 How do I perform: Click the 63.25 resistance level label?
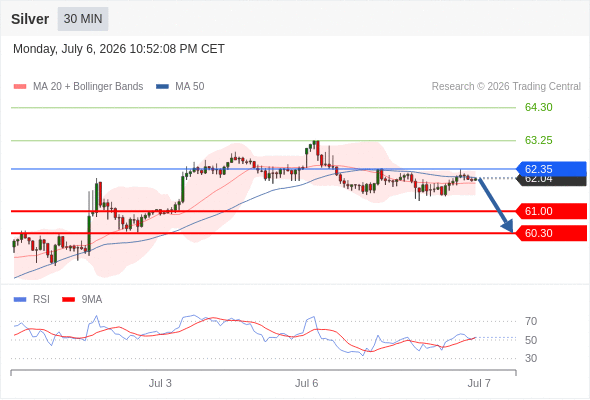click(x=539, y=140)
